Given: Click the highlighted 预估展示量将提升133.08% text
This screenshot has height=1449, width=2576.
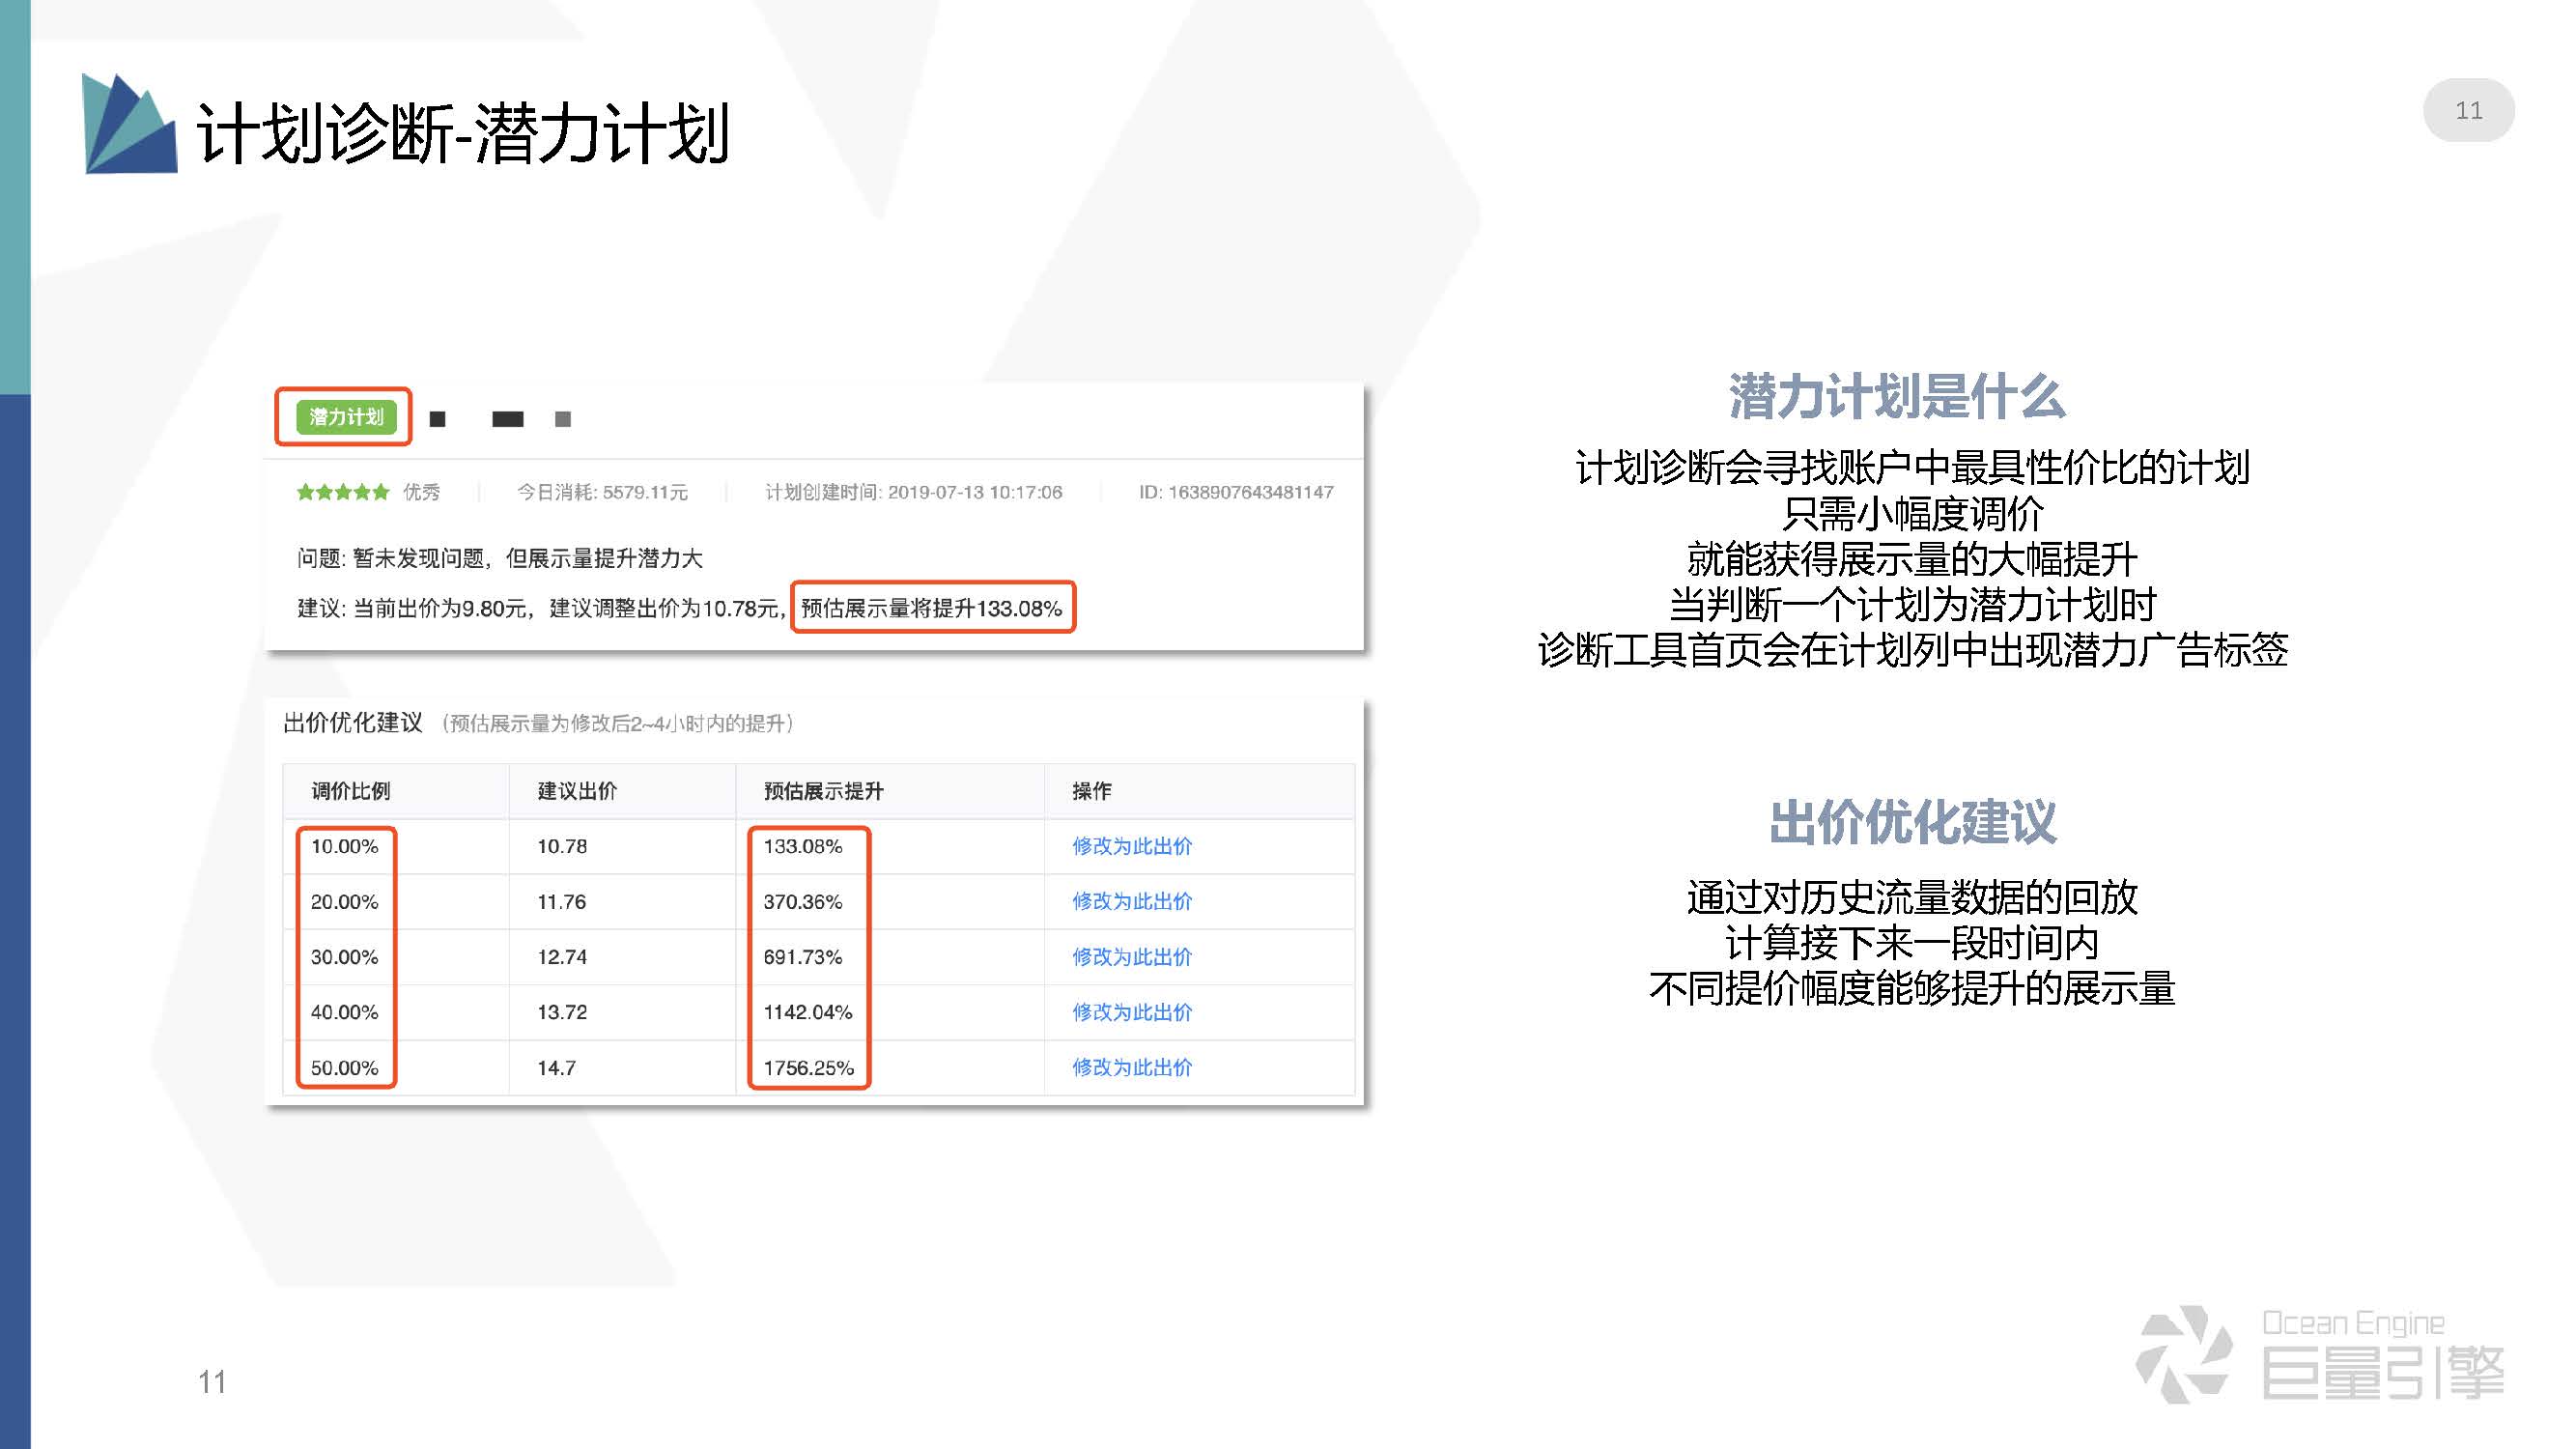Looking at the screenshot, I should pyautogui.click(x=931, y=608).
